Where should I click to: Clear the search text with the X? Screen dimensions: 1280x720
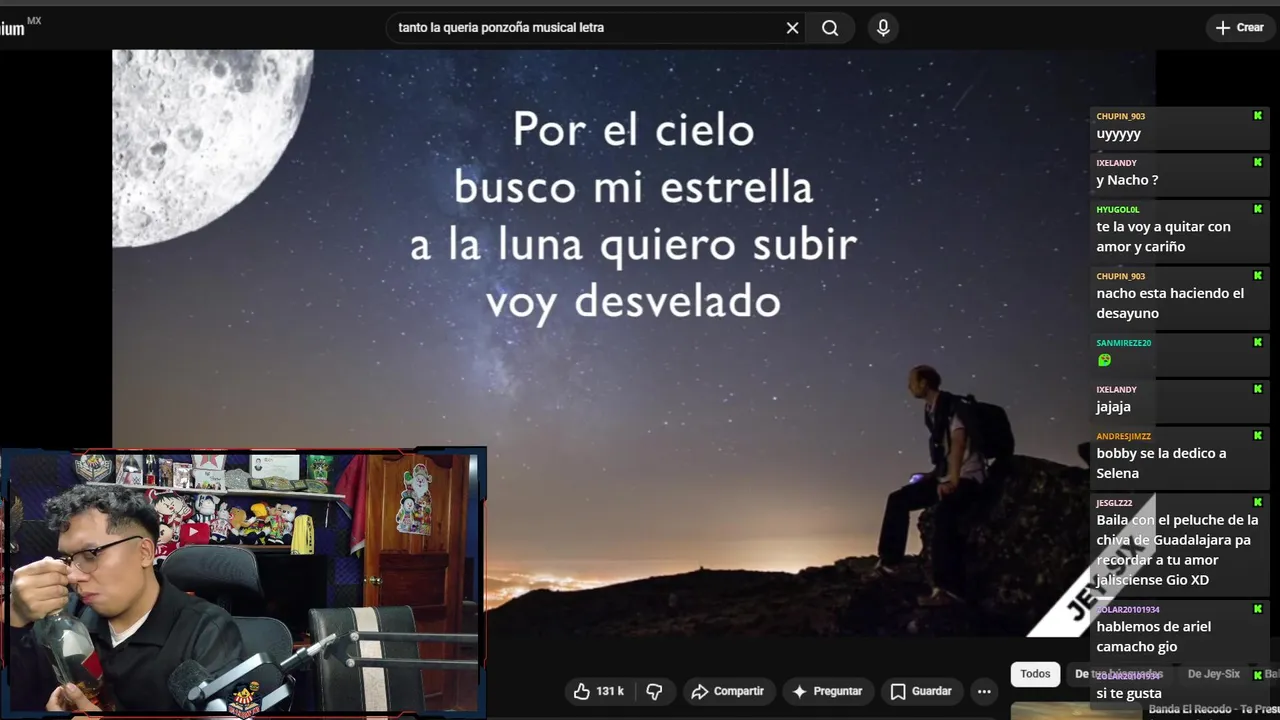coord(792,28)
